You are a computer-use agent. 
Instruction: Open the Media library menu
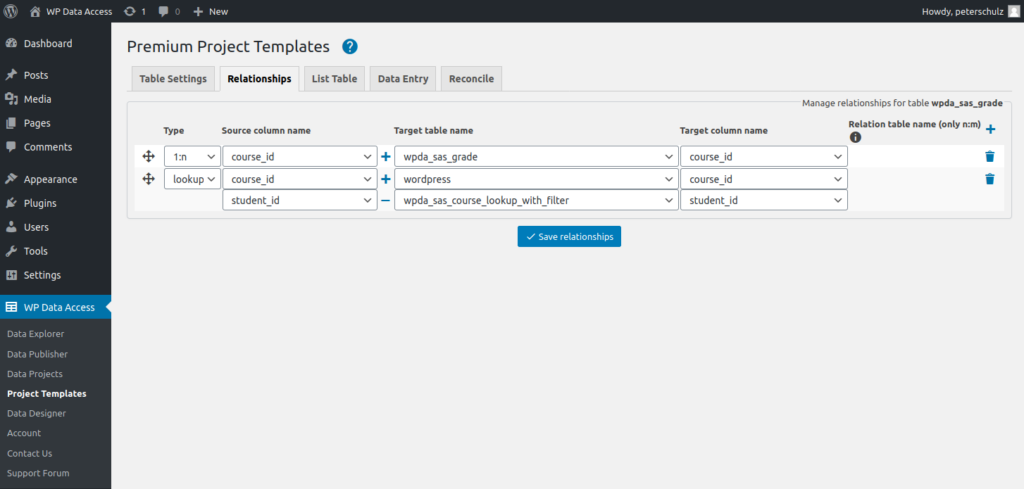point(56,99)
